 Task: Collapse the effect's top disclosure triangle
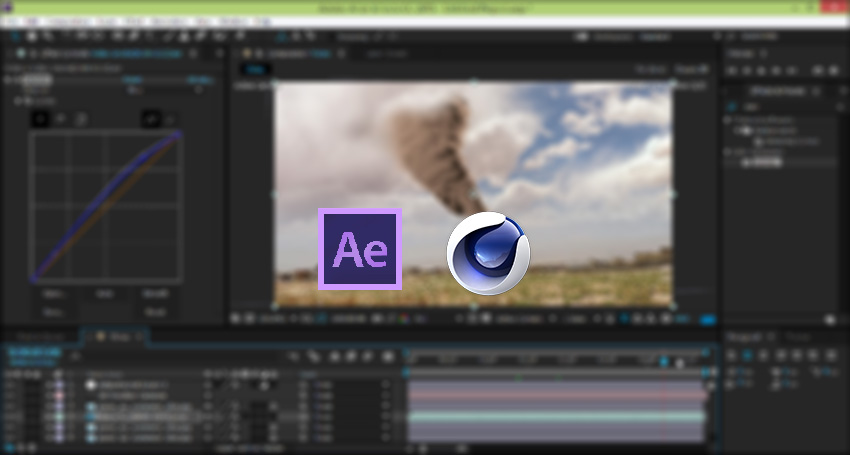tap(8, 80)
